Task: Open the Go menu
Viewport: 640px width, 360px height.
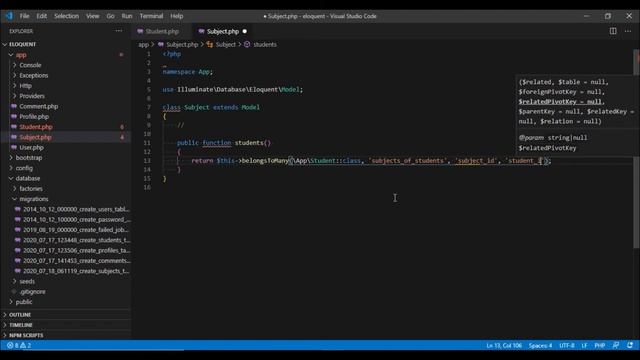Action: [111, 16]
